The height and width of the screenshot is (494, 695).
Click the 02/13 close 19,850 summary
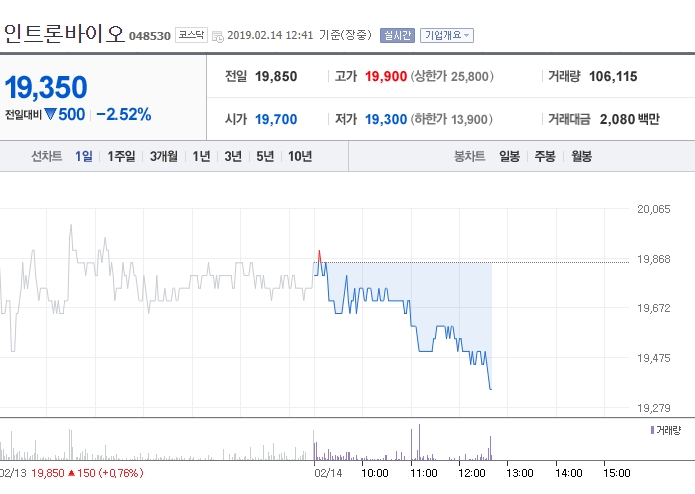[x=87, y=473]
